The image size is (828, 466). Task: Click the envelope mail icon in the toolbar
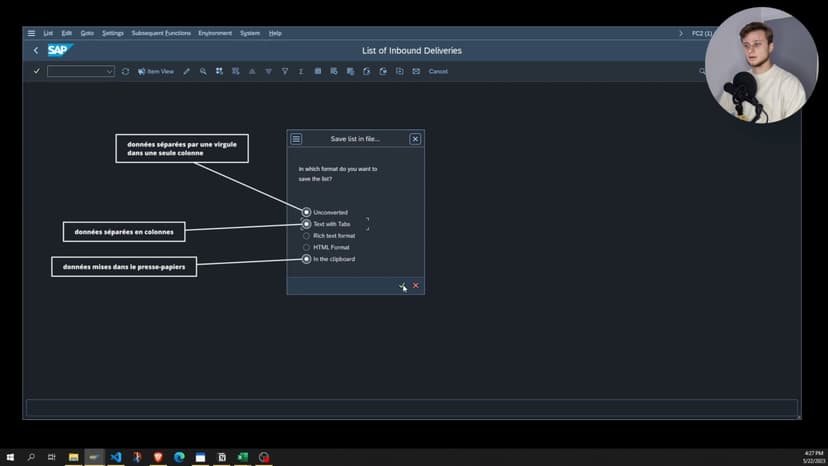coord(416,71)
